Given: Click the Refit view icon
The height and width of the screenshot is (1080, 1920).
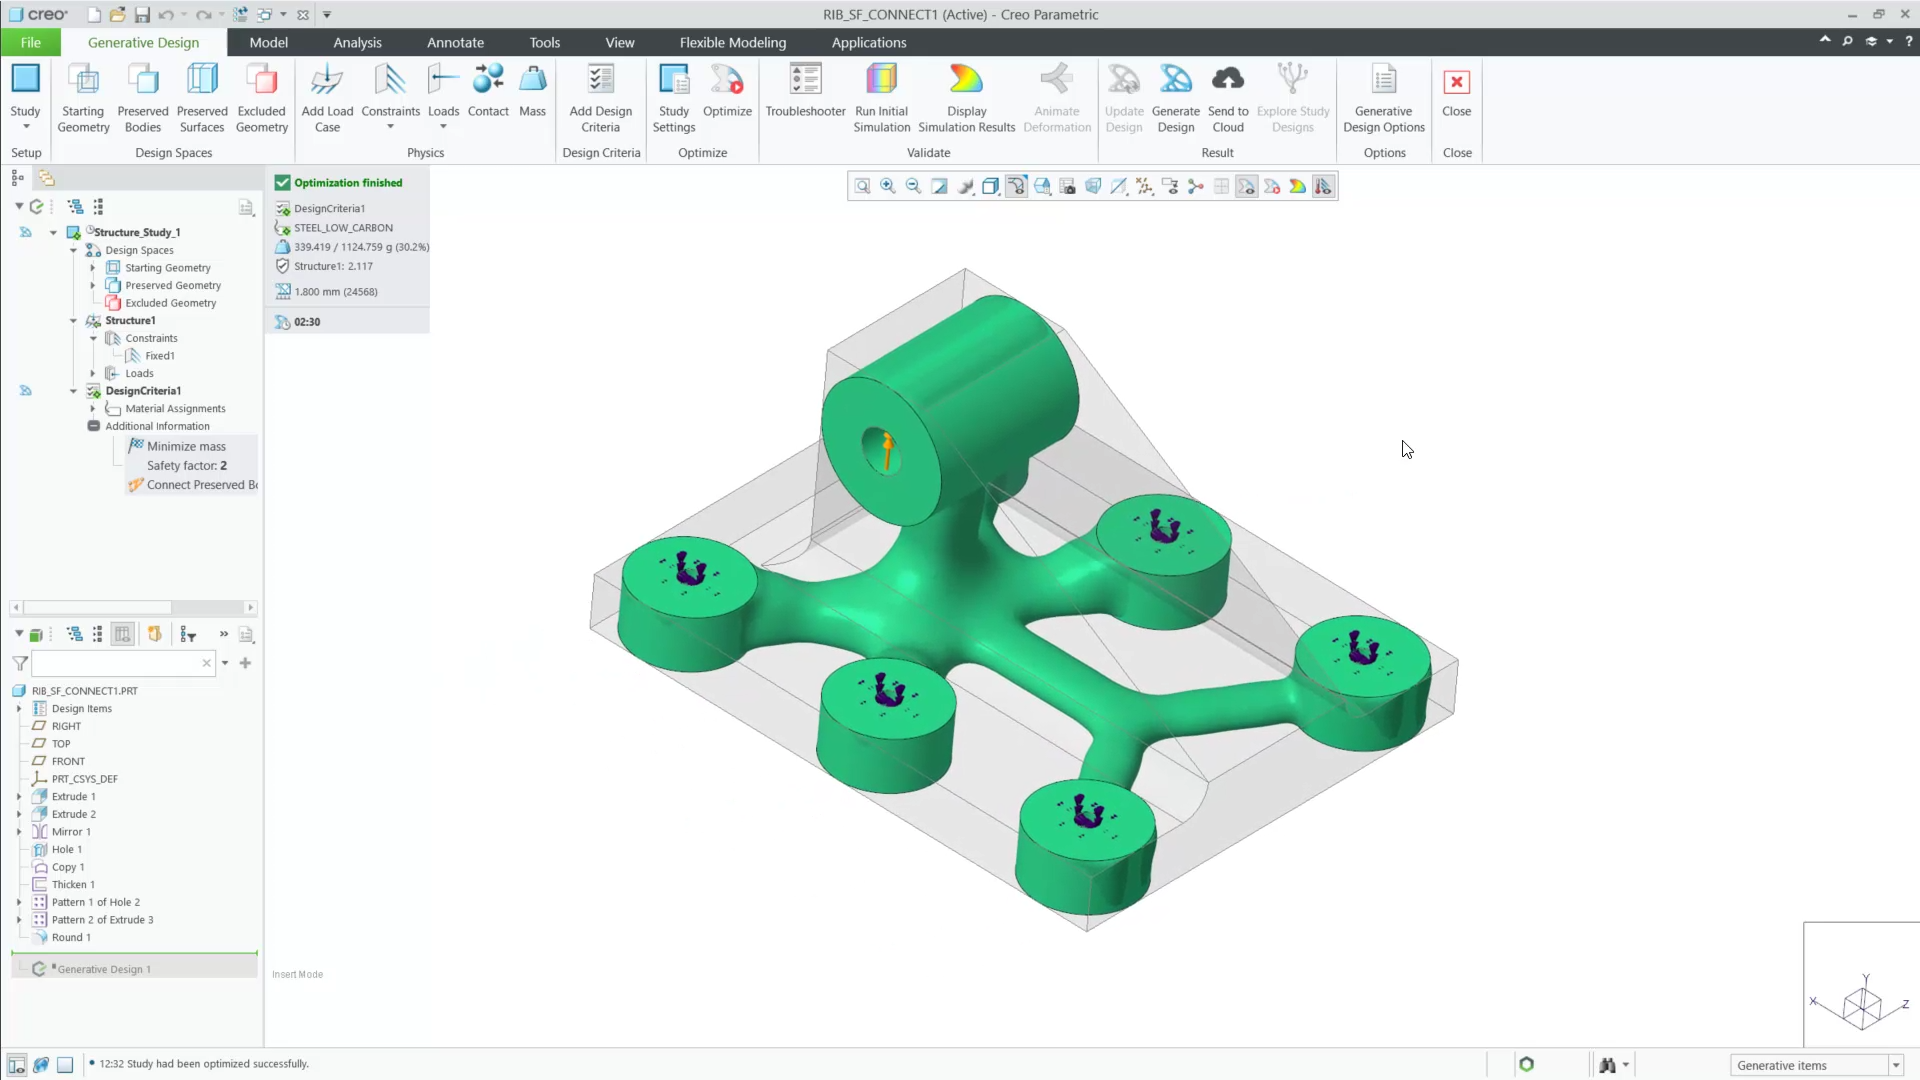Looking at the screenshot, I should coord(862,186).
